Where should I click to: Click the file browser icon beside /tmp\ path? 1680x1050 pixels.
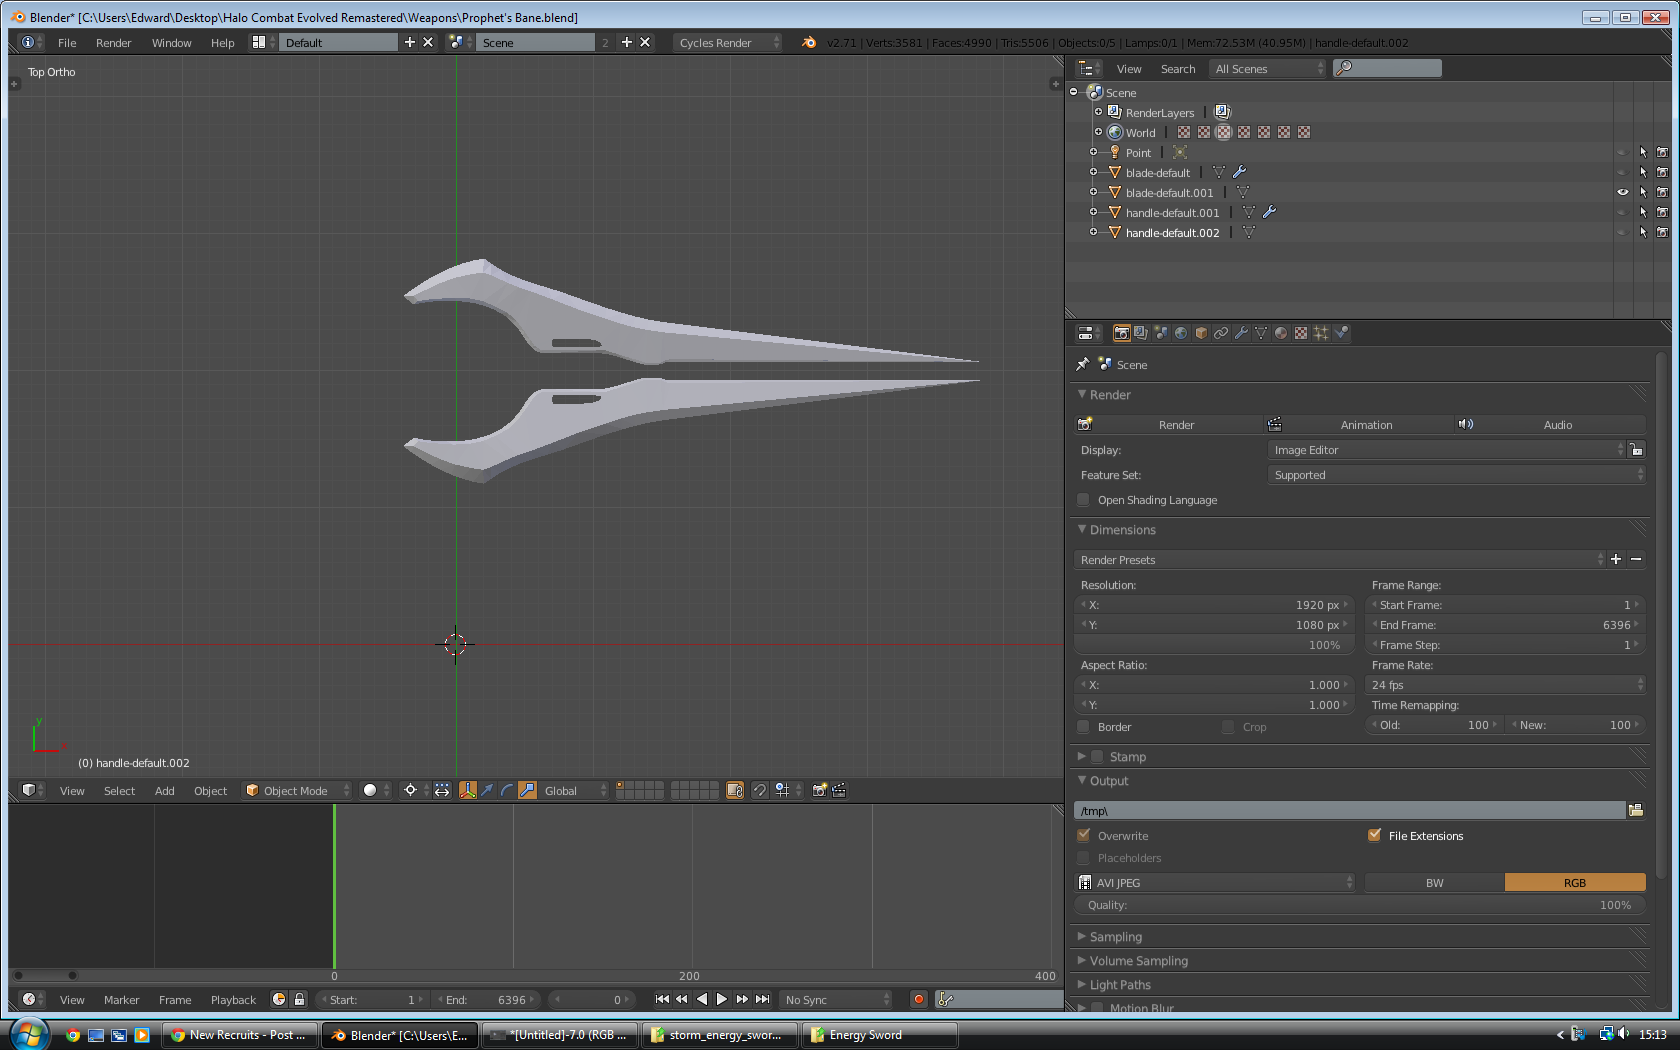pos(1636,810)
